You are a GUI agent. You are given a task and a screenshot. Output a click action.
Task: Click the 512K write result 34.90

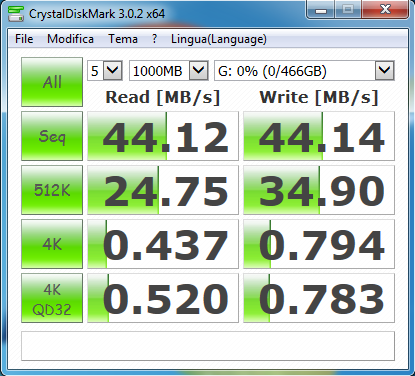(319, 190)
